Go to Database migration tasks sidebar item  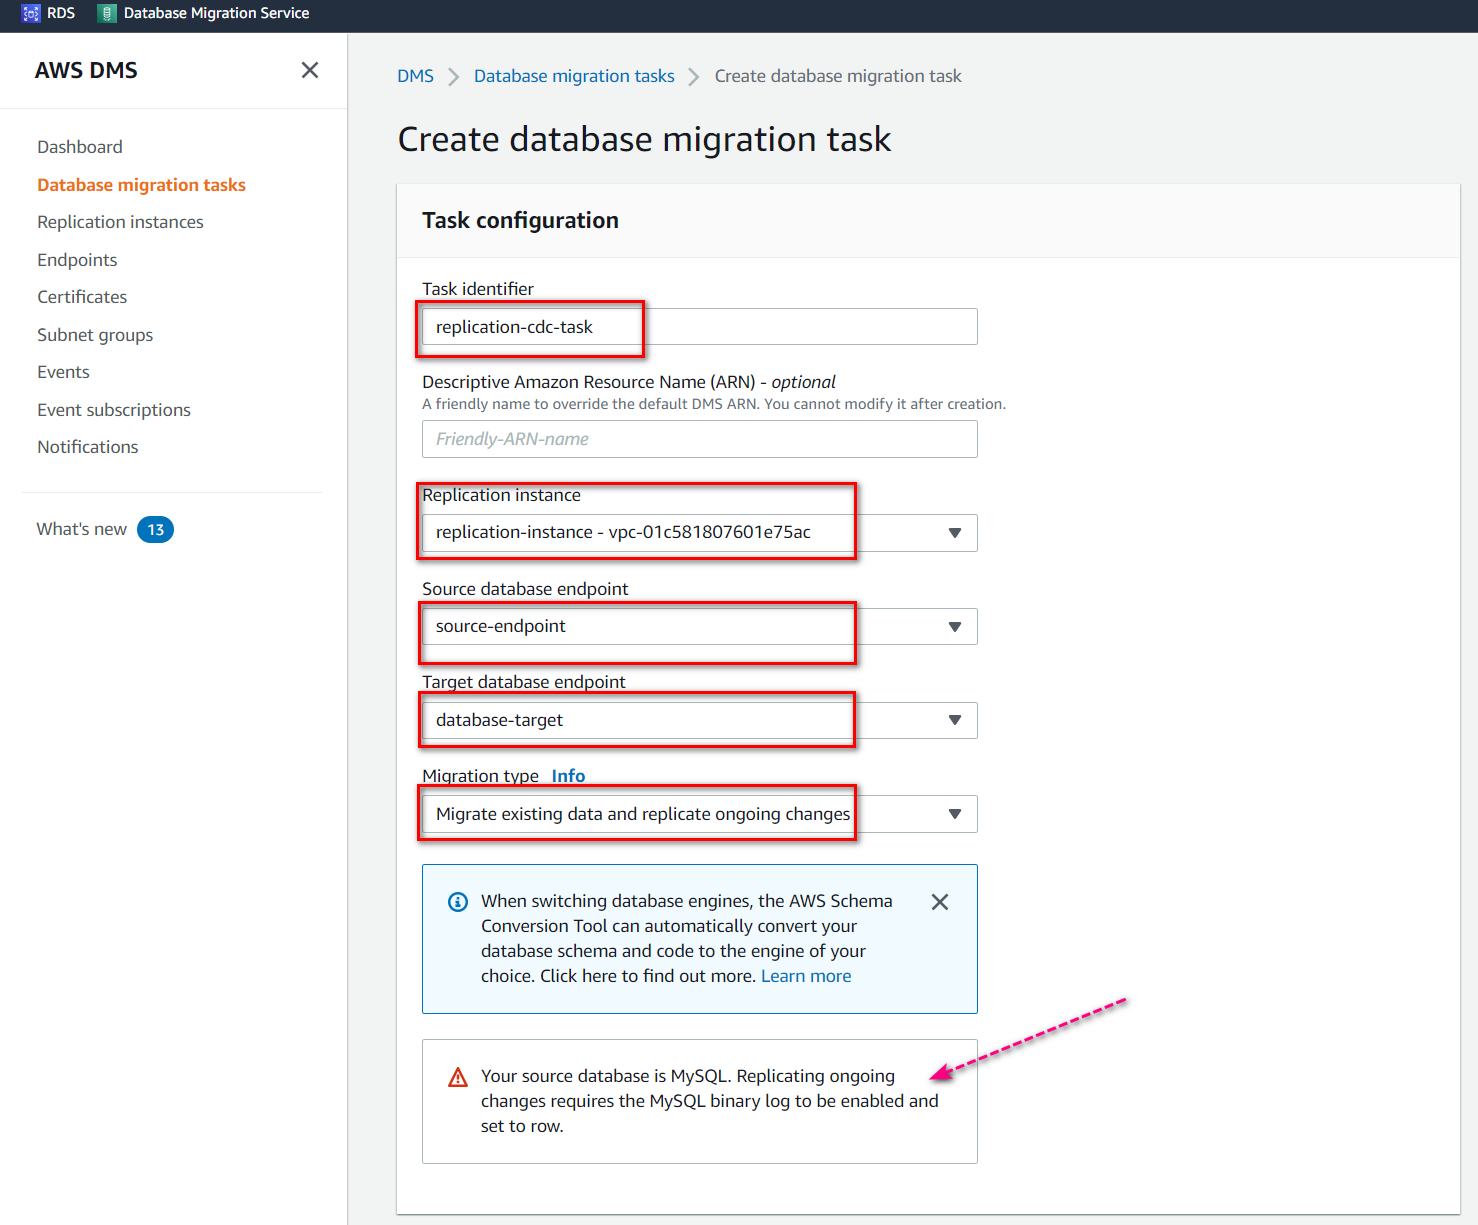tap(141, 185)
